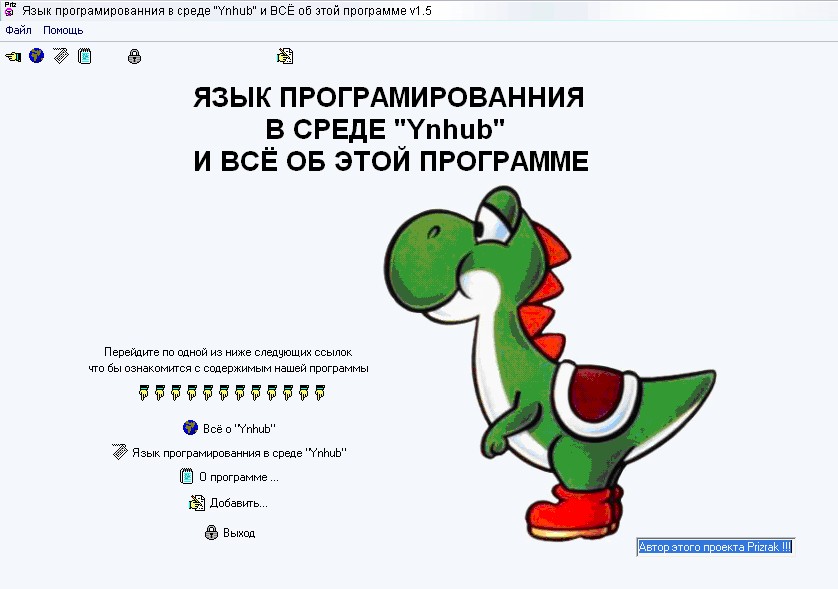The width and height of the screenshot is (838, 589).
Task: Click the author field mentioning Prizrak
Action: [x=715, y=547]
